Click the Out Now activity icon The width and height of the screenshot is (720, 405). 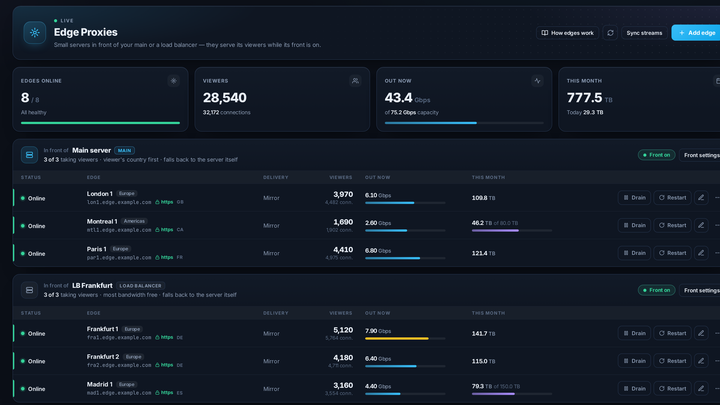coord(537,81)
